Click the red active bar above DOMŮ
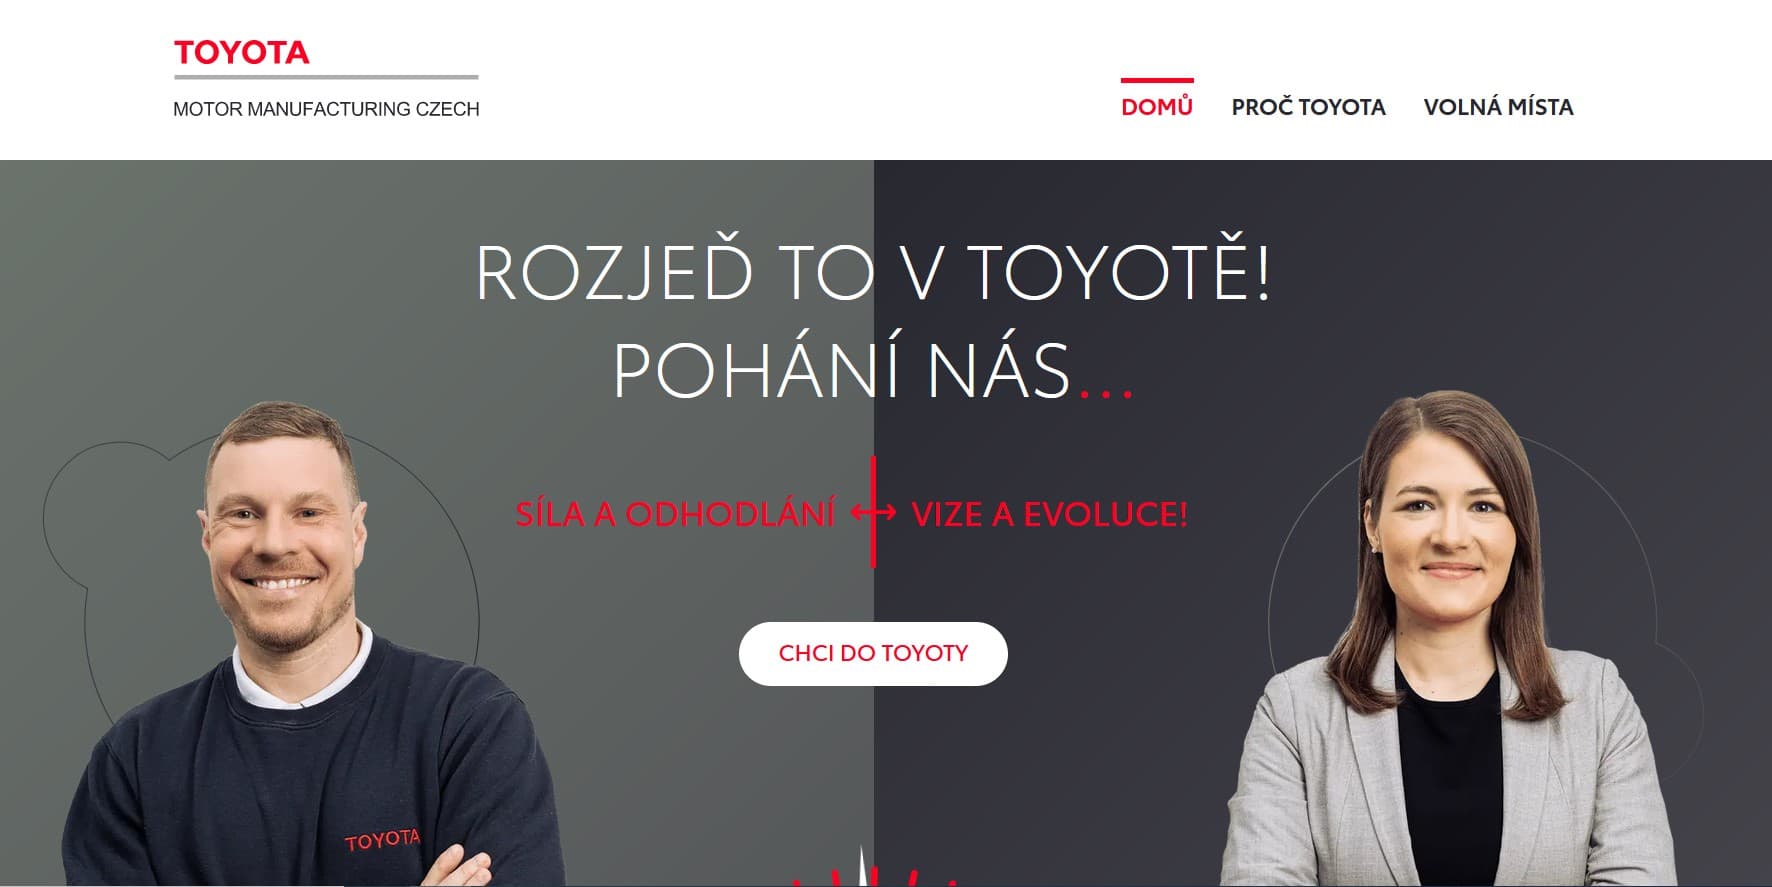This screenshot has width=1772, height=887. click(x=1157, y=80)
